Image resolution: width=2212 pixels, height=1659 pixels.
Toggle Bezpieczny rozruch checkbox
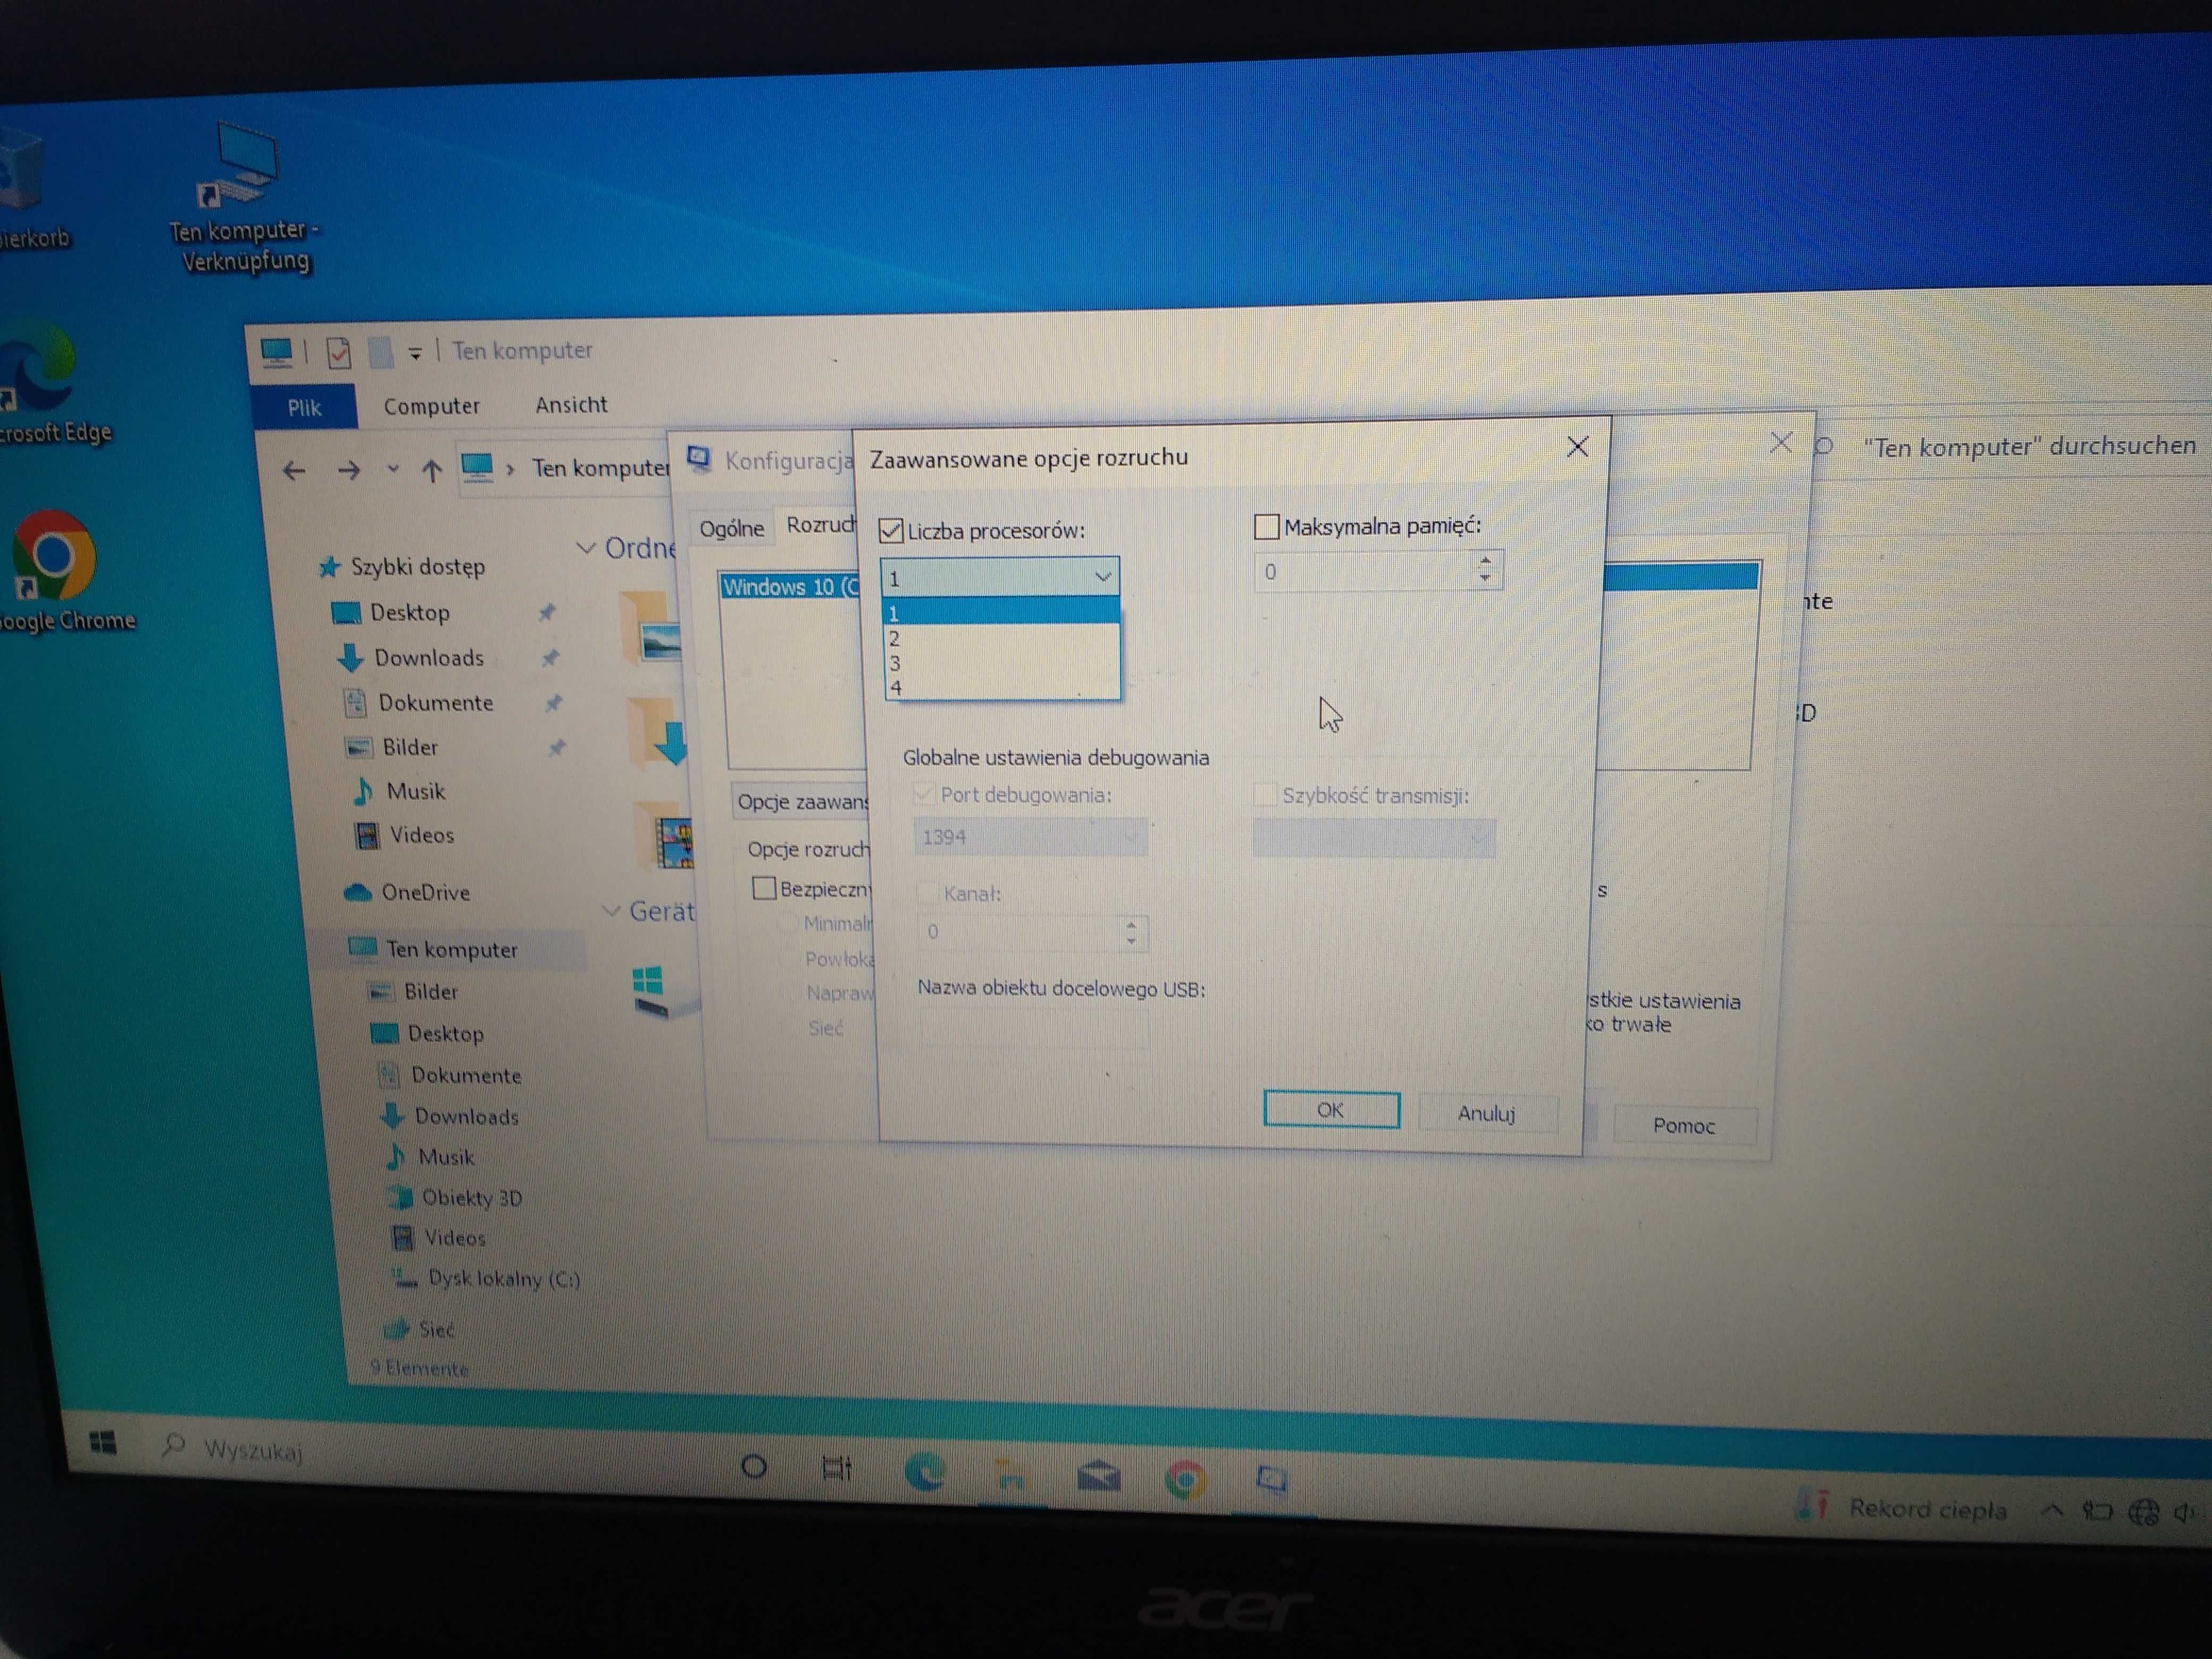point(763,888)
